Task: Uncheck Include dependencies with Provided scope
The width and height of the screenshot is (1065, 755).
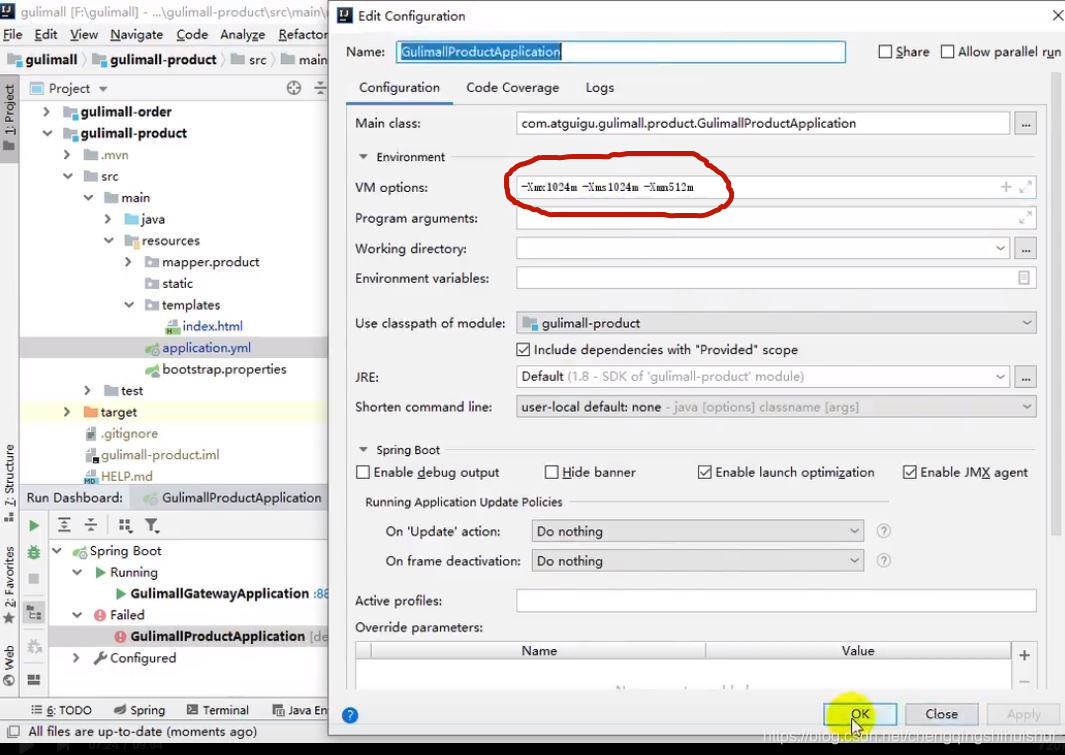Action: 523,350
